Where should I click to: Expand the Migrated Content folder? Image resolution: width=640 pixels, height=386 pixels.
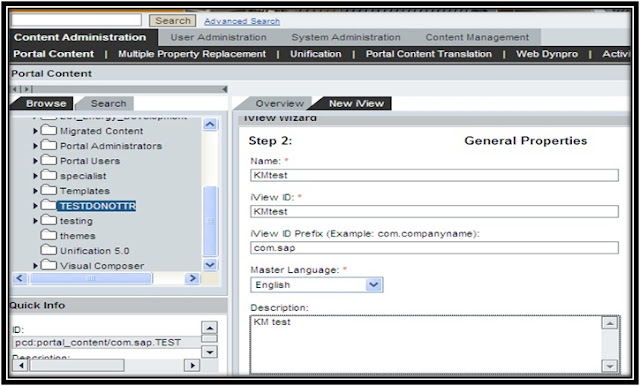[35, 131]
